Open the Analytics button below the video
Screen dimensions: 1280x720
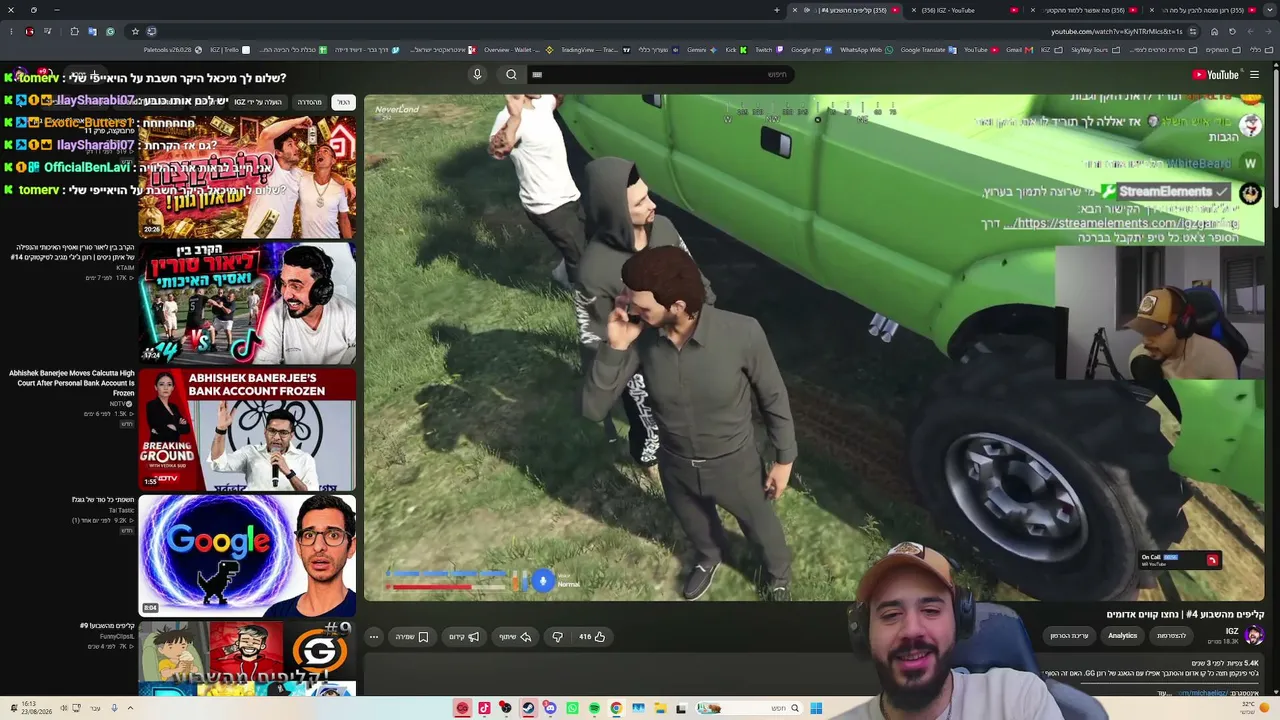click(1122, 635)
